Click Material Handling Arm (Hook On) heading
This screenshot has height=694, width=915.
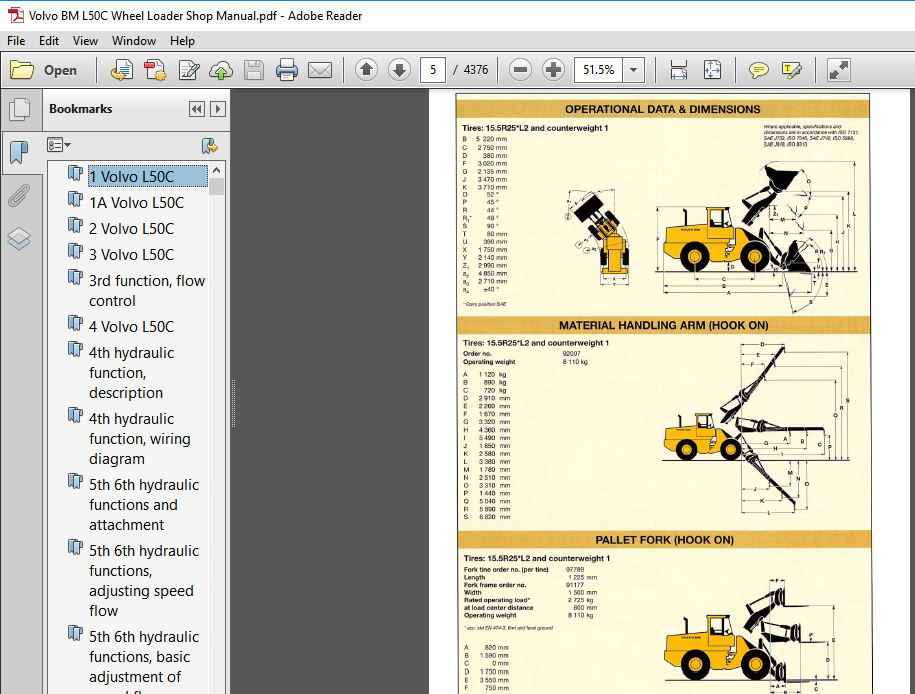point(663,326)
